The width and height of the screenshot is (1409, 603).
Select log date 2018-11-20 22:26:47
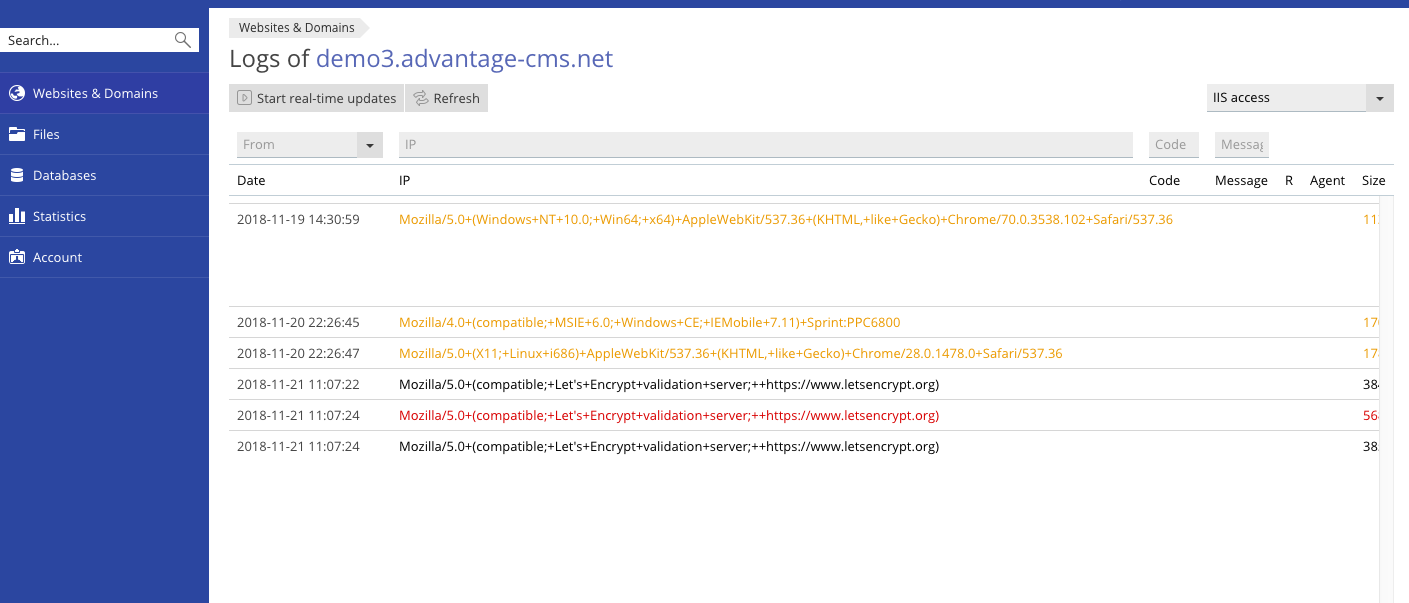[x=298, y=354]
